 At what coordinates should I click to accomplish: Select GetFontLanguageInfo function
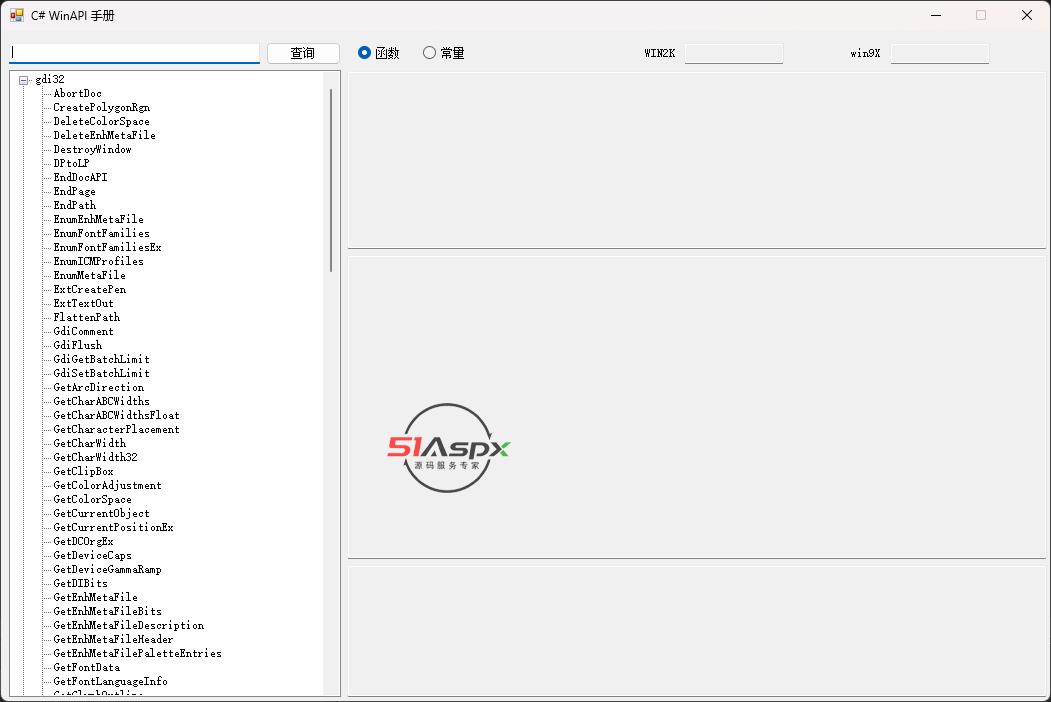[x=110, y=682]
